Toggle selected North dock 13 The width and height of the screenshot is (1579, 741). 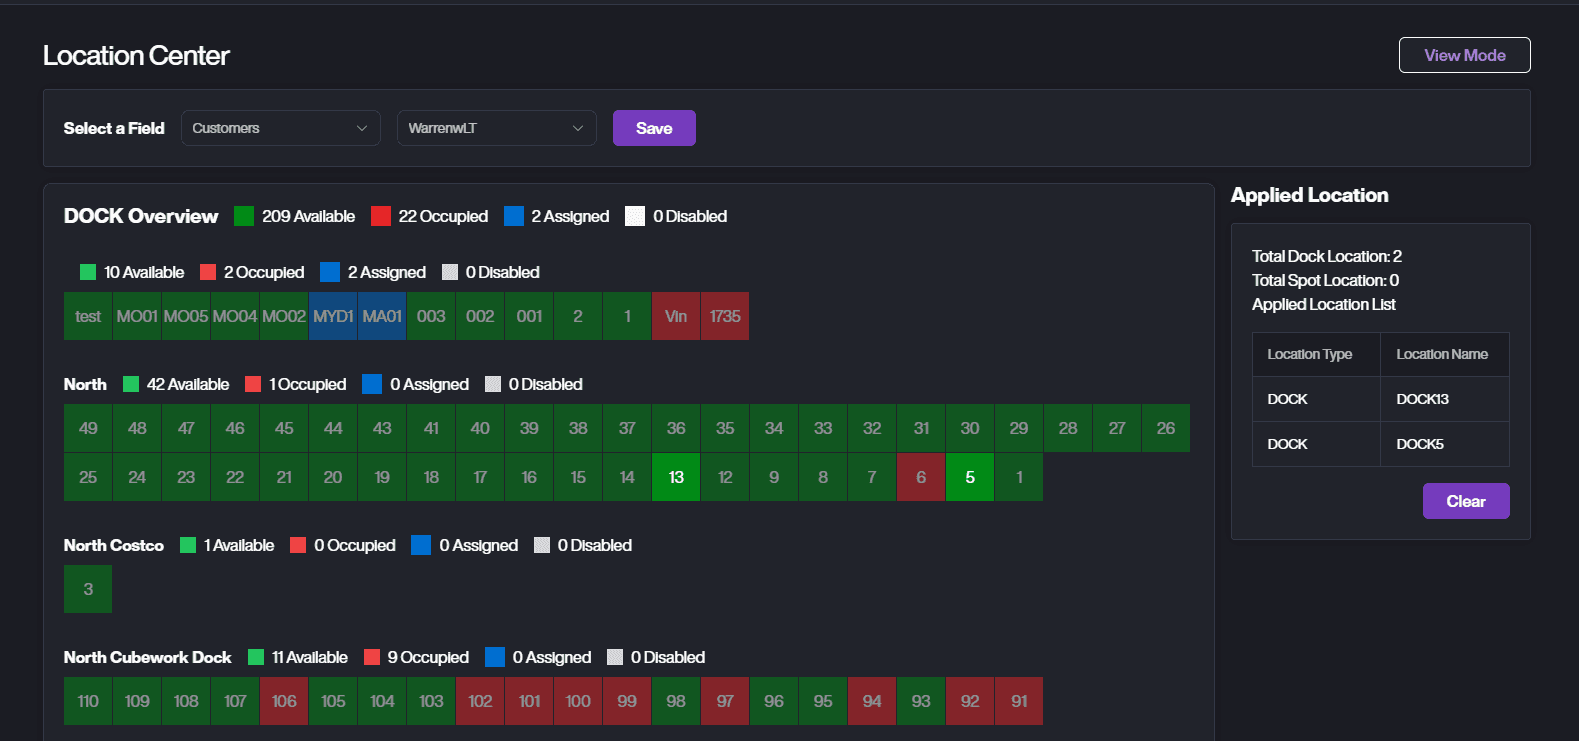tap(676, 477)
